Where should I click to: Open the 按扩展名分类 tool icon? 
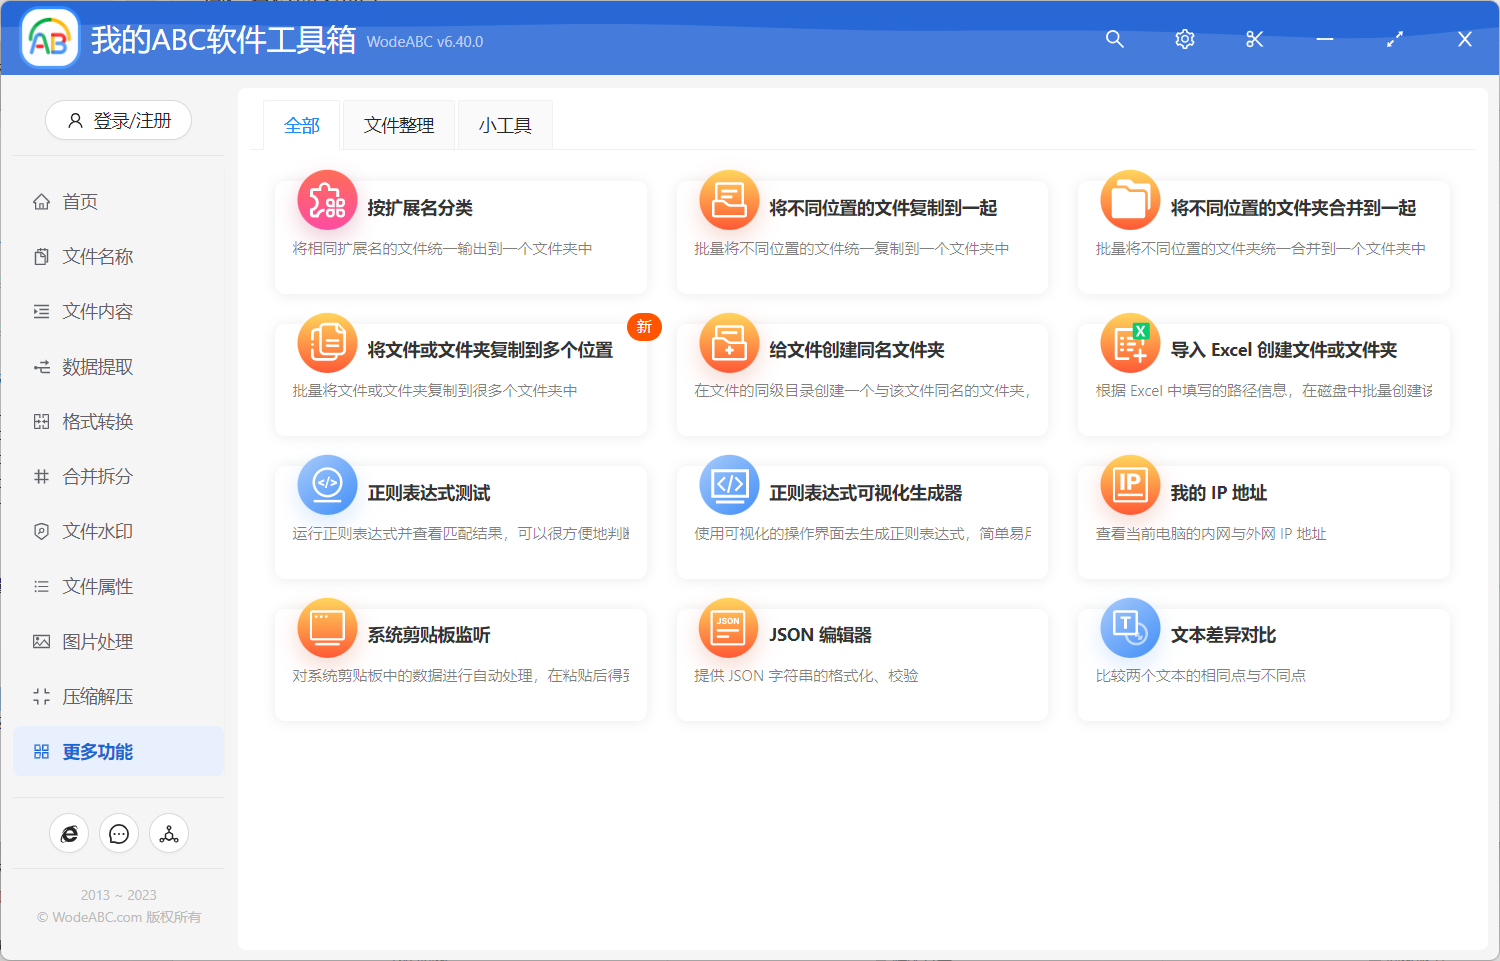tap(327, 200)
